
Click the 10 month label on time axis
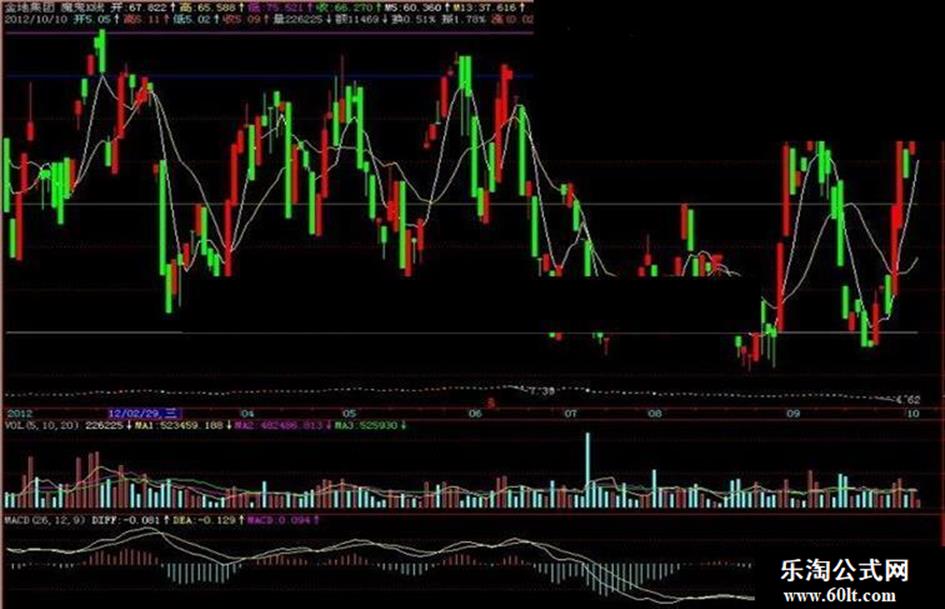tap(913, 414)
